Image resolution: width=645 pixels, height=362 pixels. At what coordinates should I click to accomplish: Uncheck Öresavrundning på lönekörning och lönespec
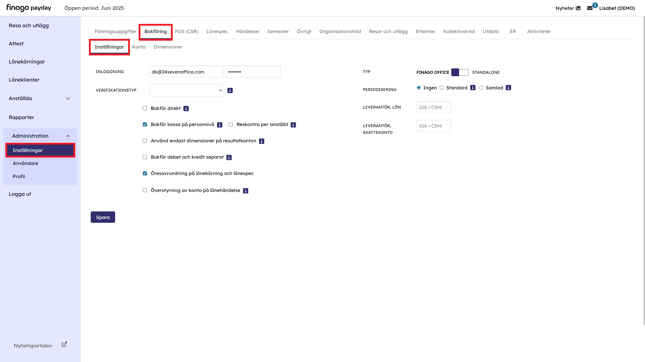click(x=145, y=173)
